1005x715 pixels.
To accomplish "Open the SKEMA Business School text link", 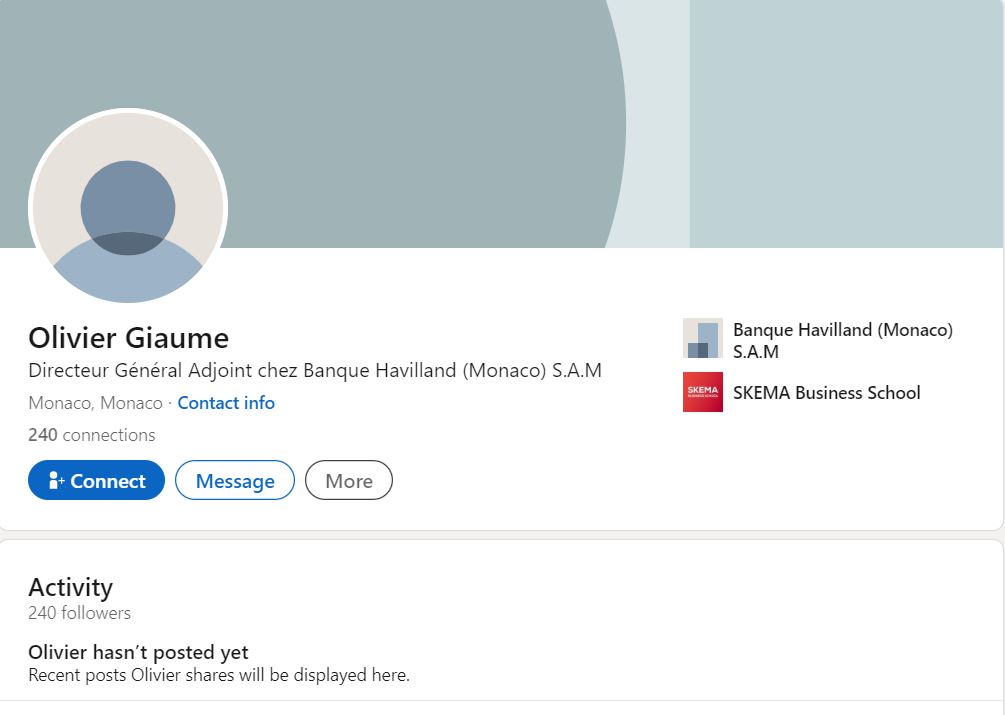I will 826,393.
